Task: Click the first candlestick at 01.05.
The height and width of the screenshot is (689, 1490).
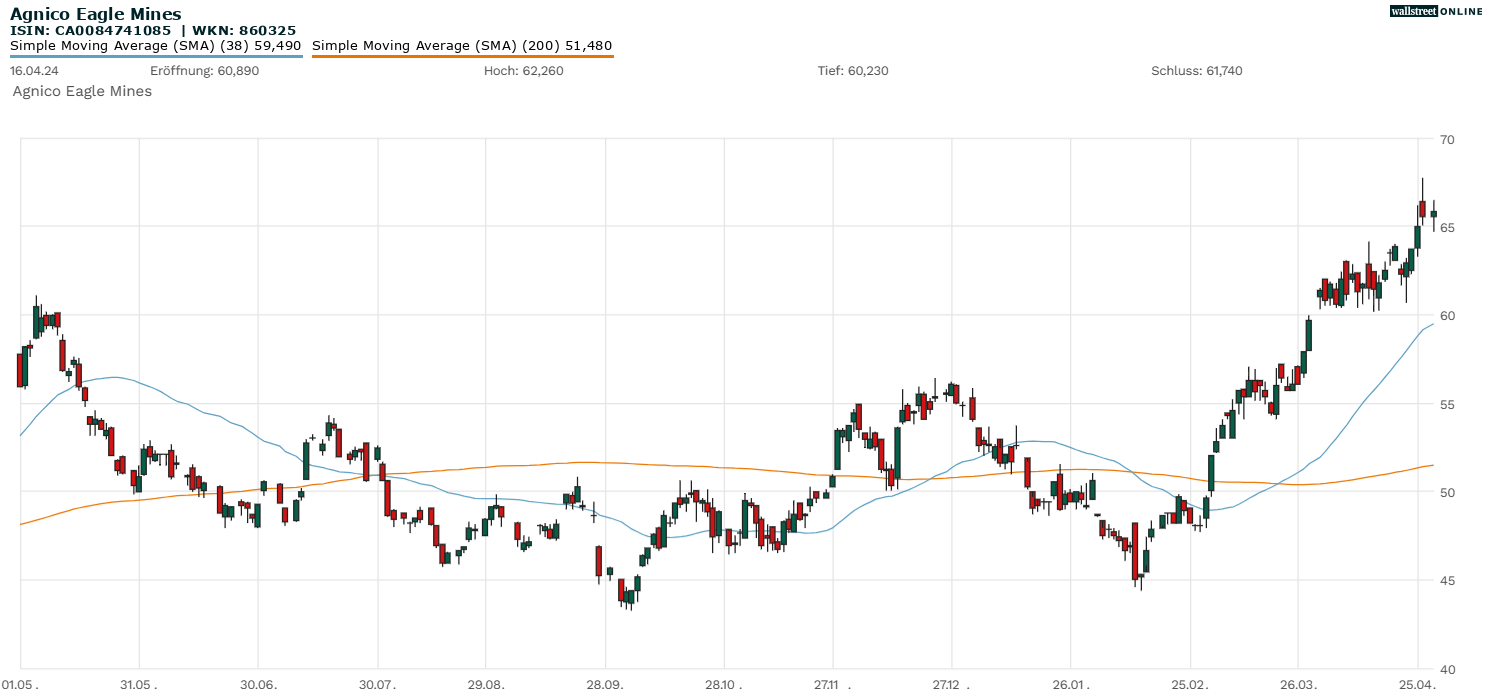Action: (x=19, y=369)
